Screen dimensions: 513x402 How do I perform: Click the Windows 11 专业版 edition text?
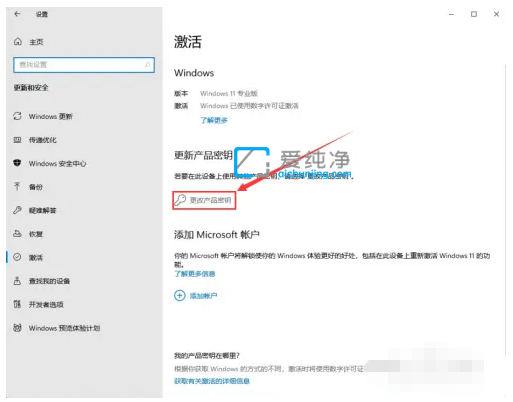[229, 93]
